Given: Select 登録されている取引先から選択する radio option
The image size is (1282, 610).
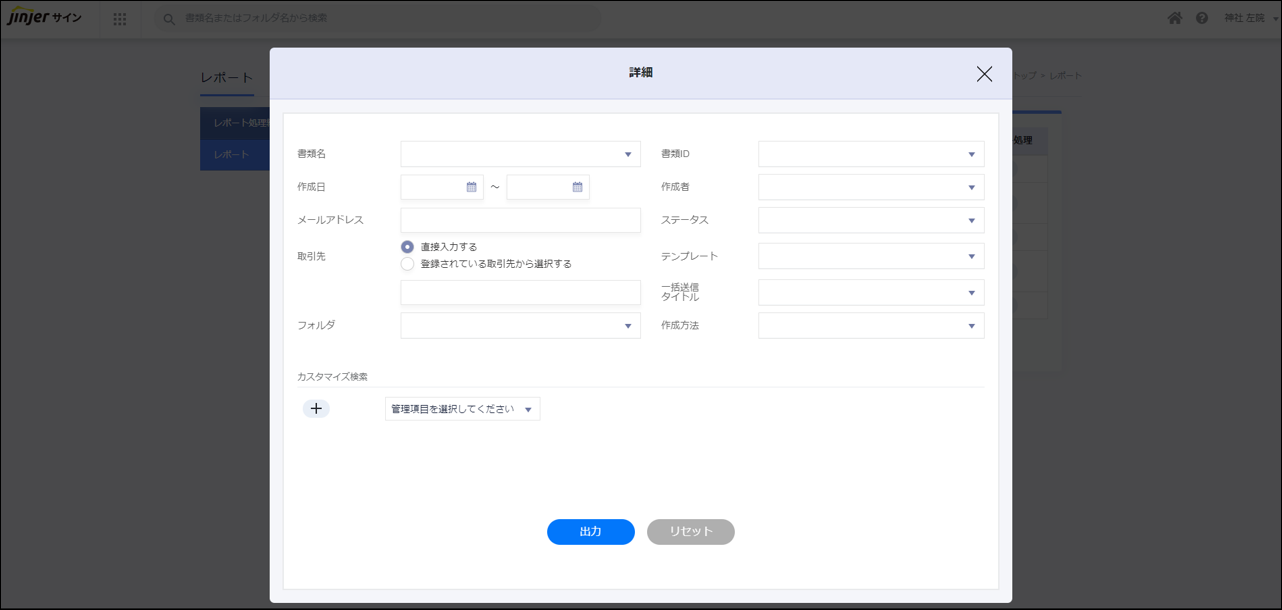Looking at the screenshot, I should click(x=407, y=264).
